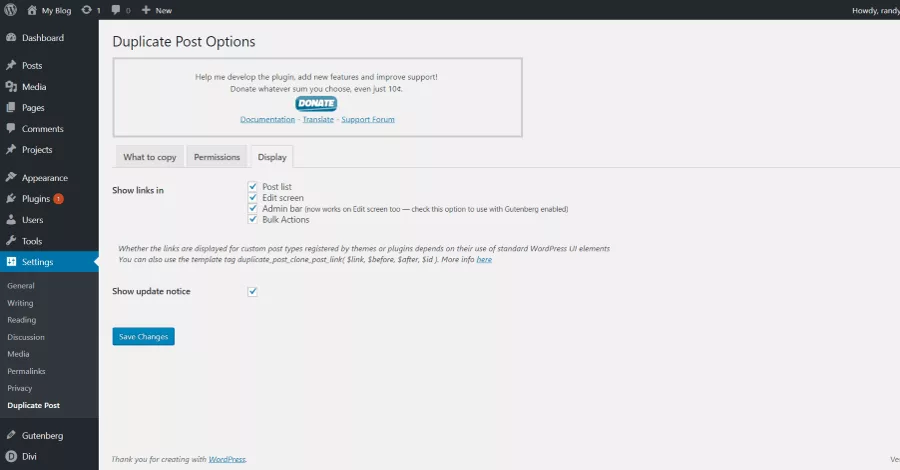This screenshot has height=470, width=900.
Task: Open Privacy settings submenu
Action: tap(20, 388)
